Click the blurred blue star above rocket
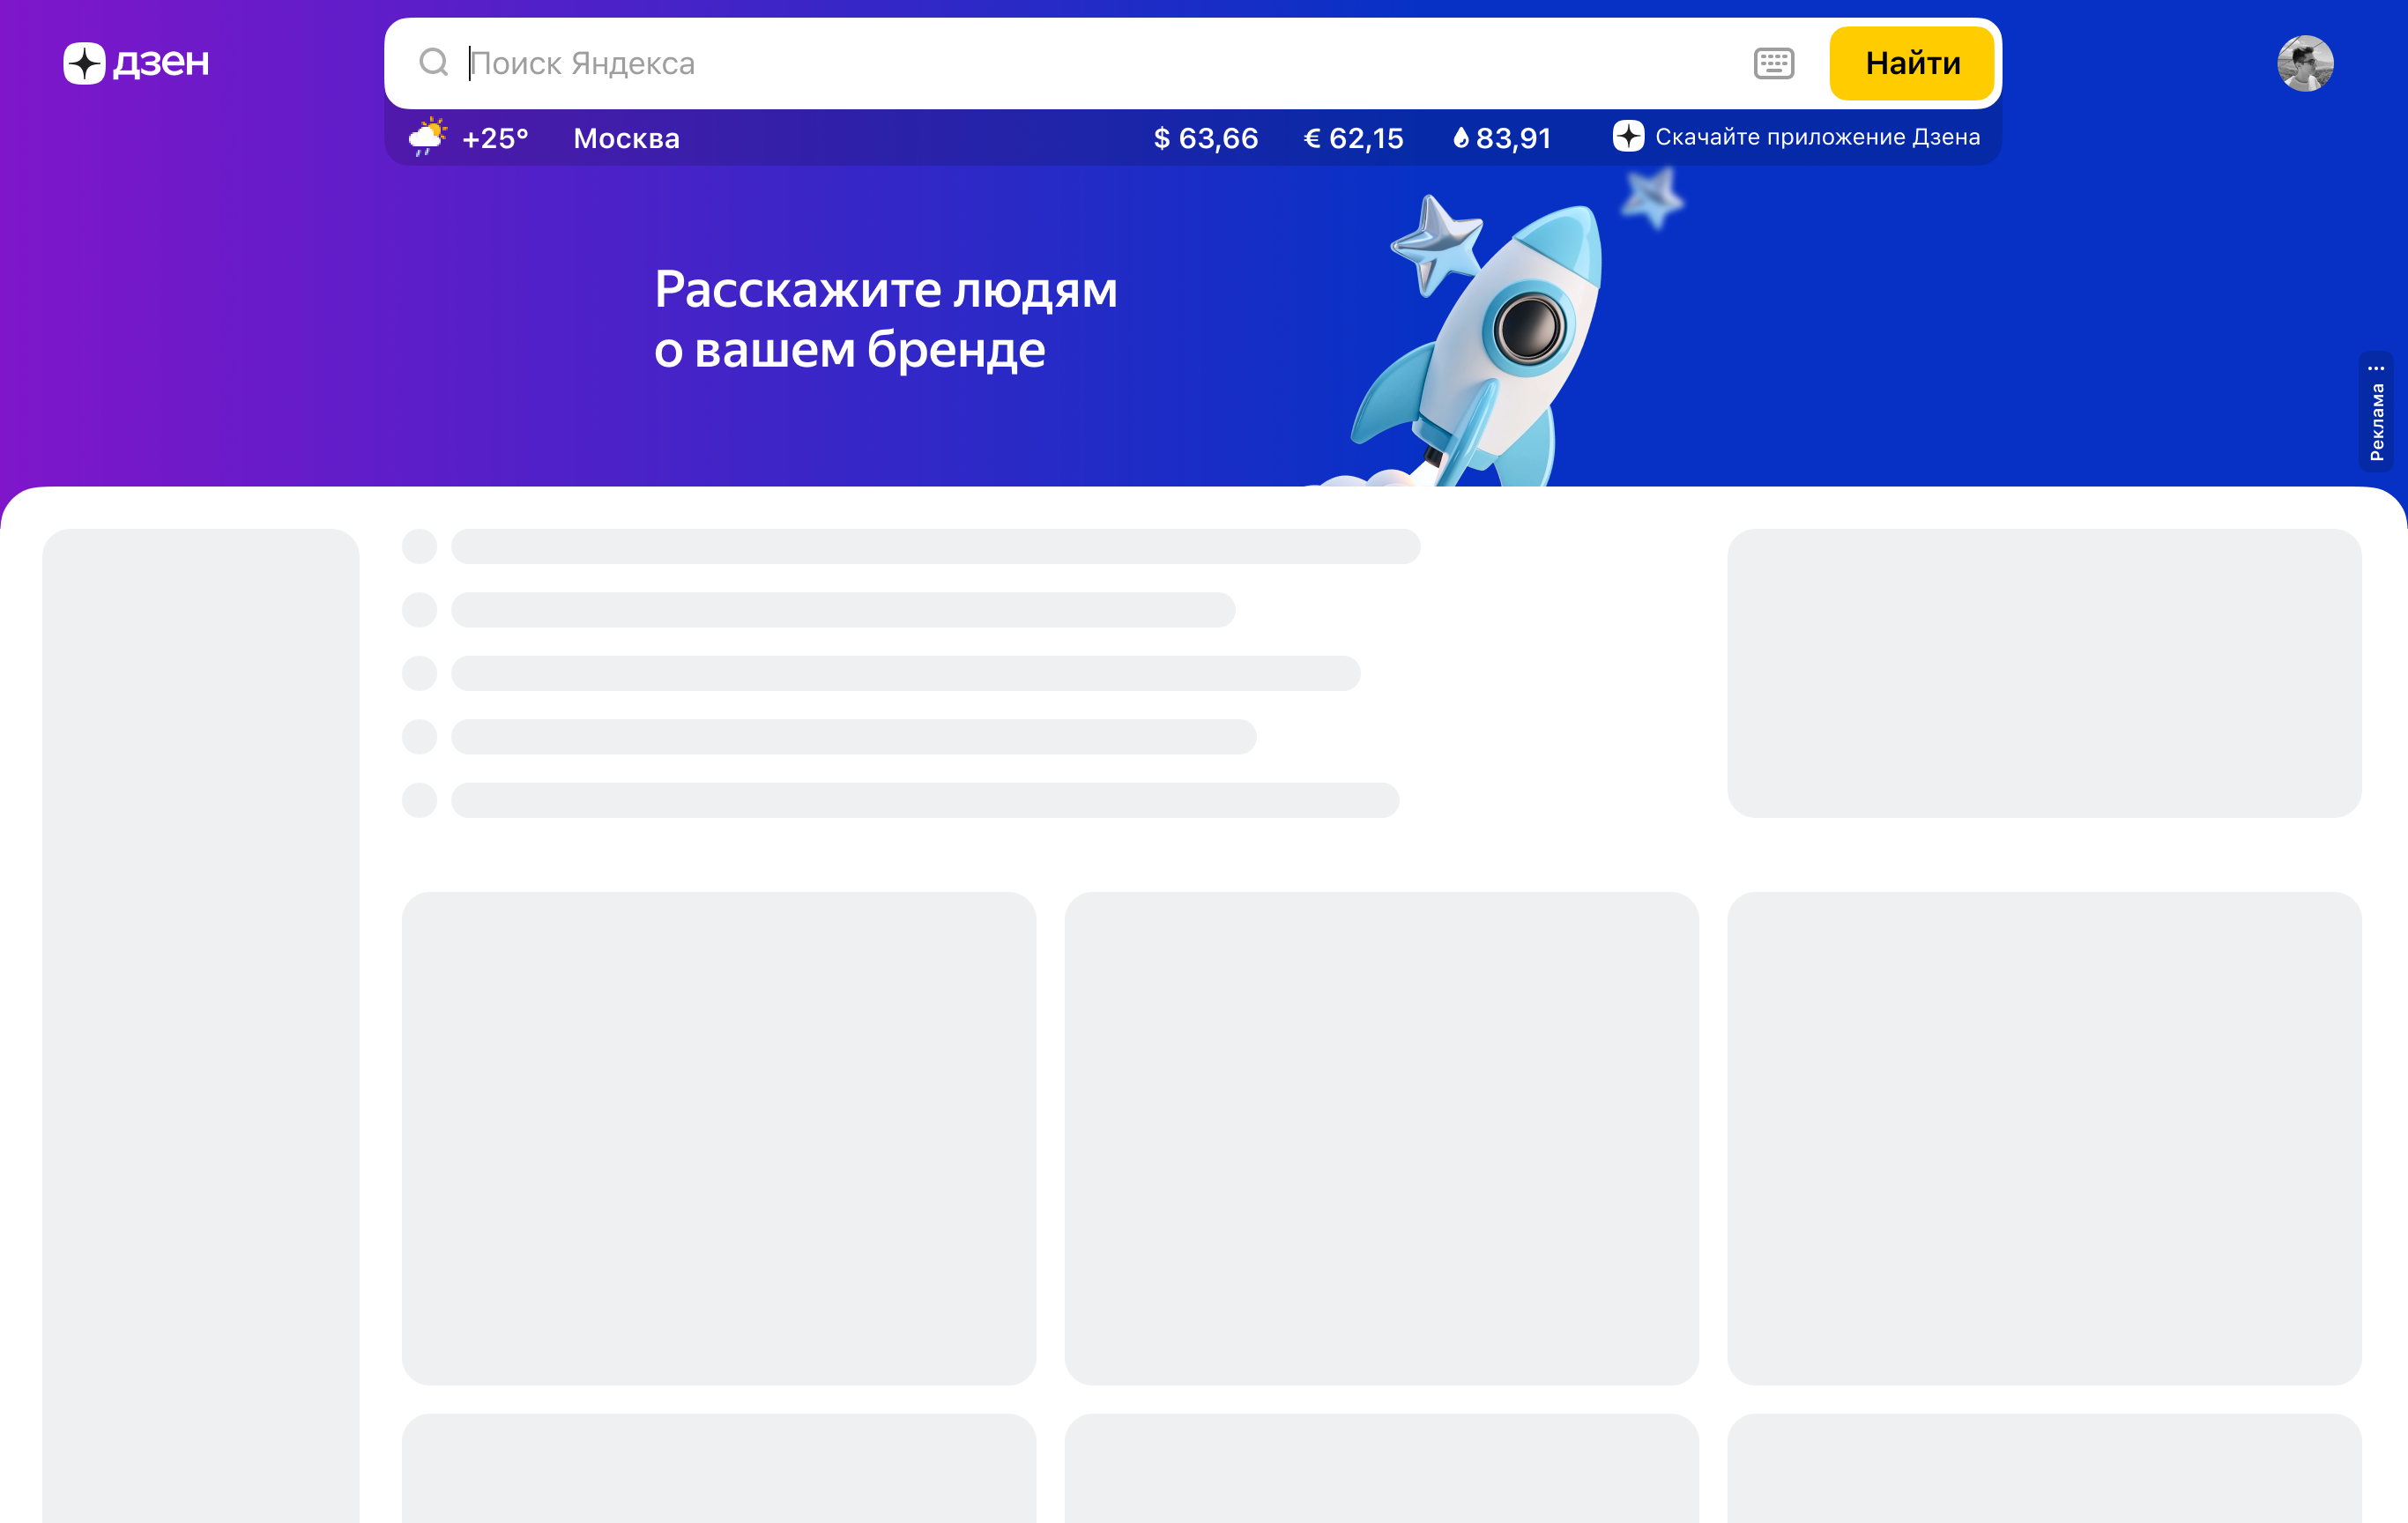 pos(1651,197)
